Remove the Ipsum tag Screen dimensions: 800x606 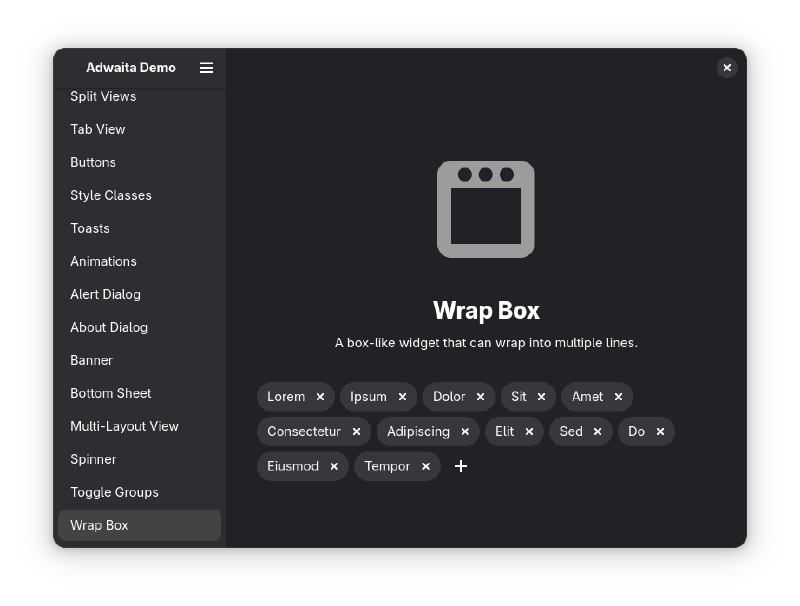click(402, 397)
